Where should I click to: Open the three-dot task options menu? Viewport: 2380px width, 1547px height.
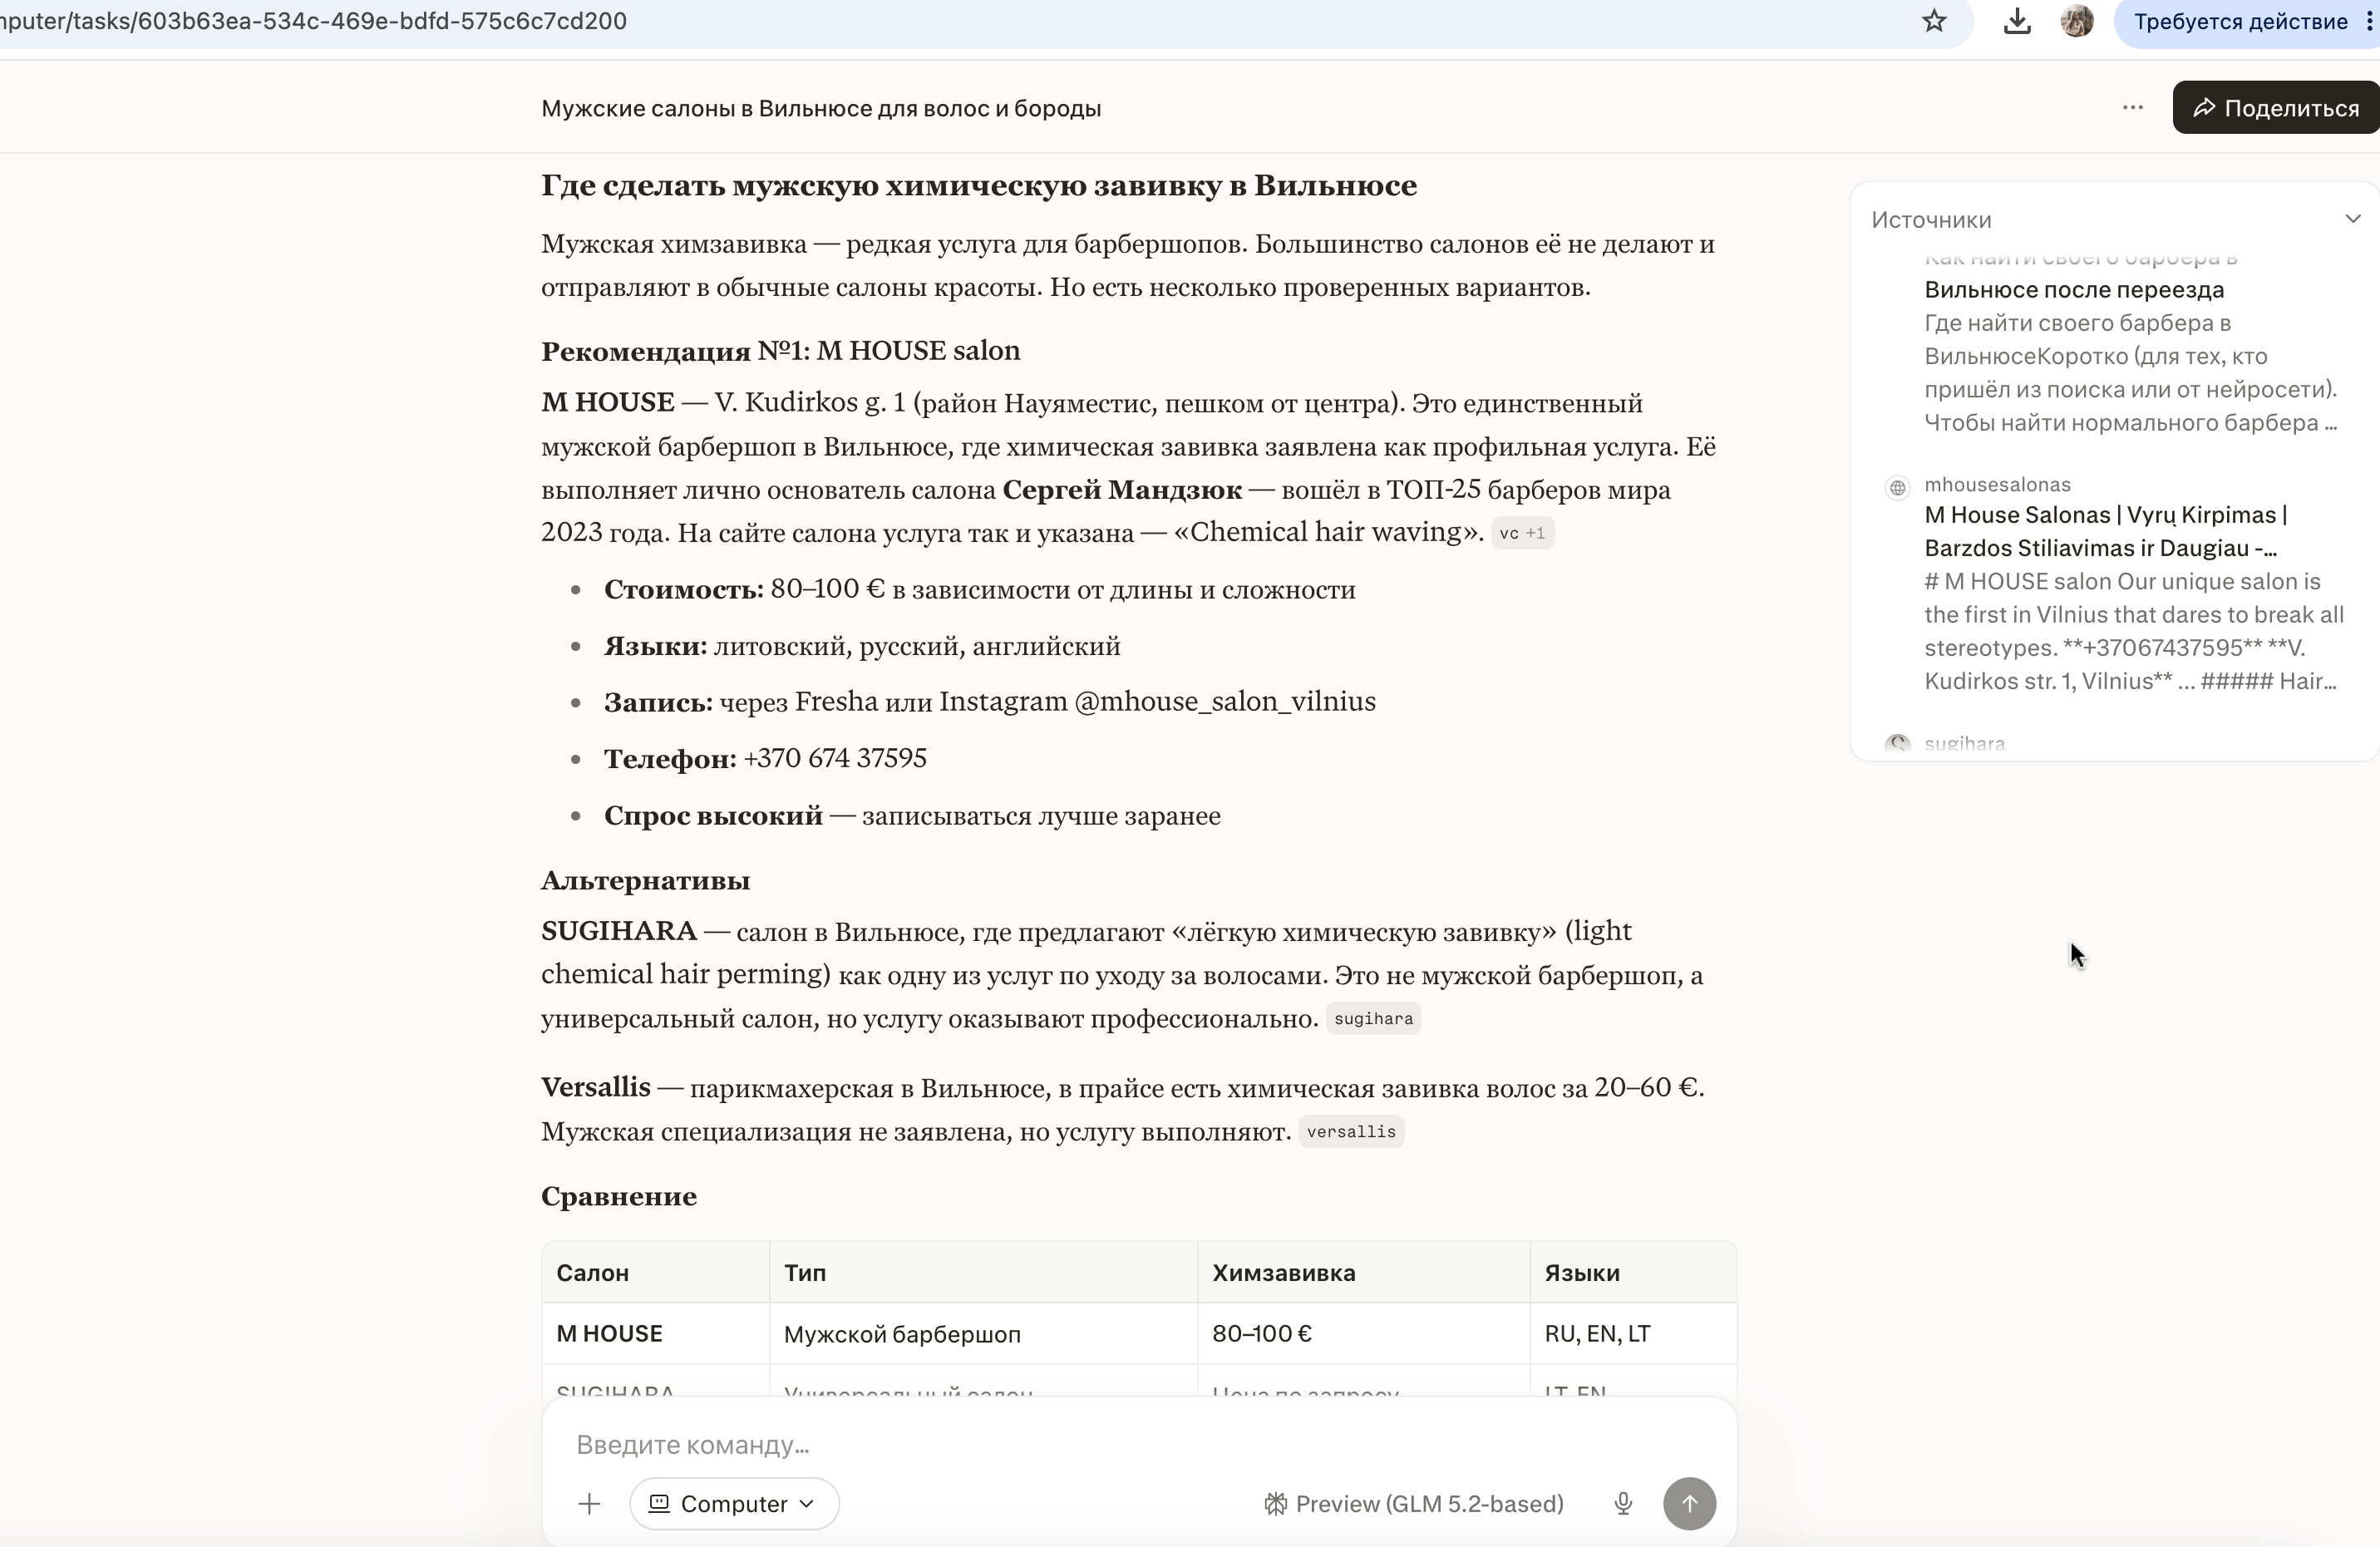point(2133,107)
